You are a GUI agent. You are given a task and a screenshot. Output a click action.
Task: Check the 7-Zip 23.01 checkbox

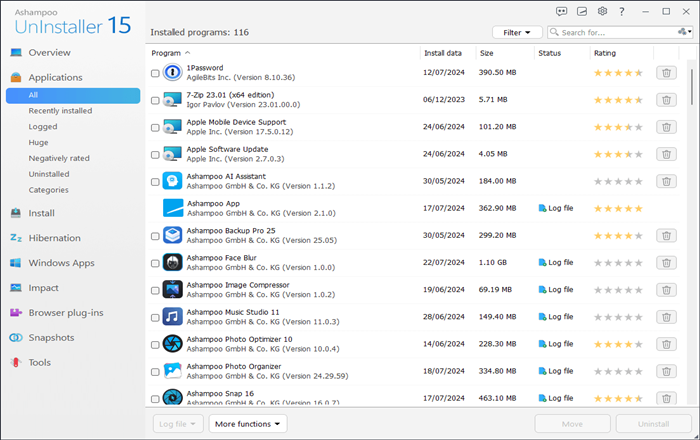tap(155, 100)
